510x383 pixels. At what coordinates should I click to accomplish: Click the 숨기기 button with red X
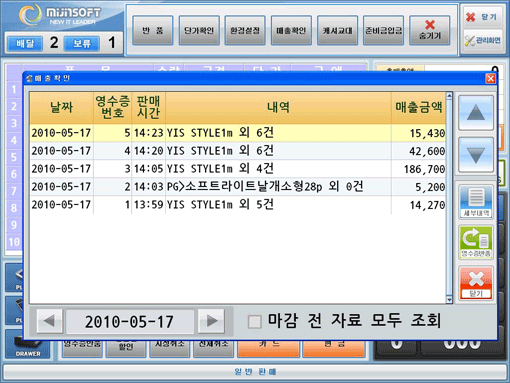[430, 30]
